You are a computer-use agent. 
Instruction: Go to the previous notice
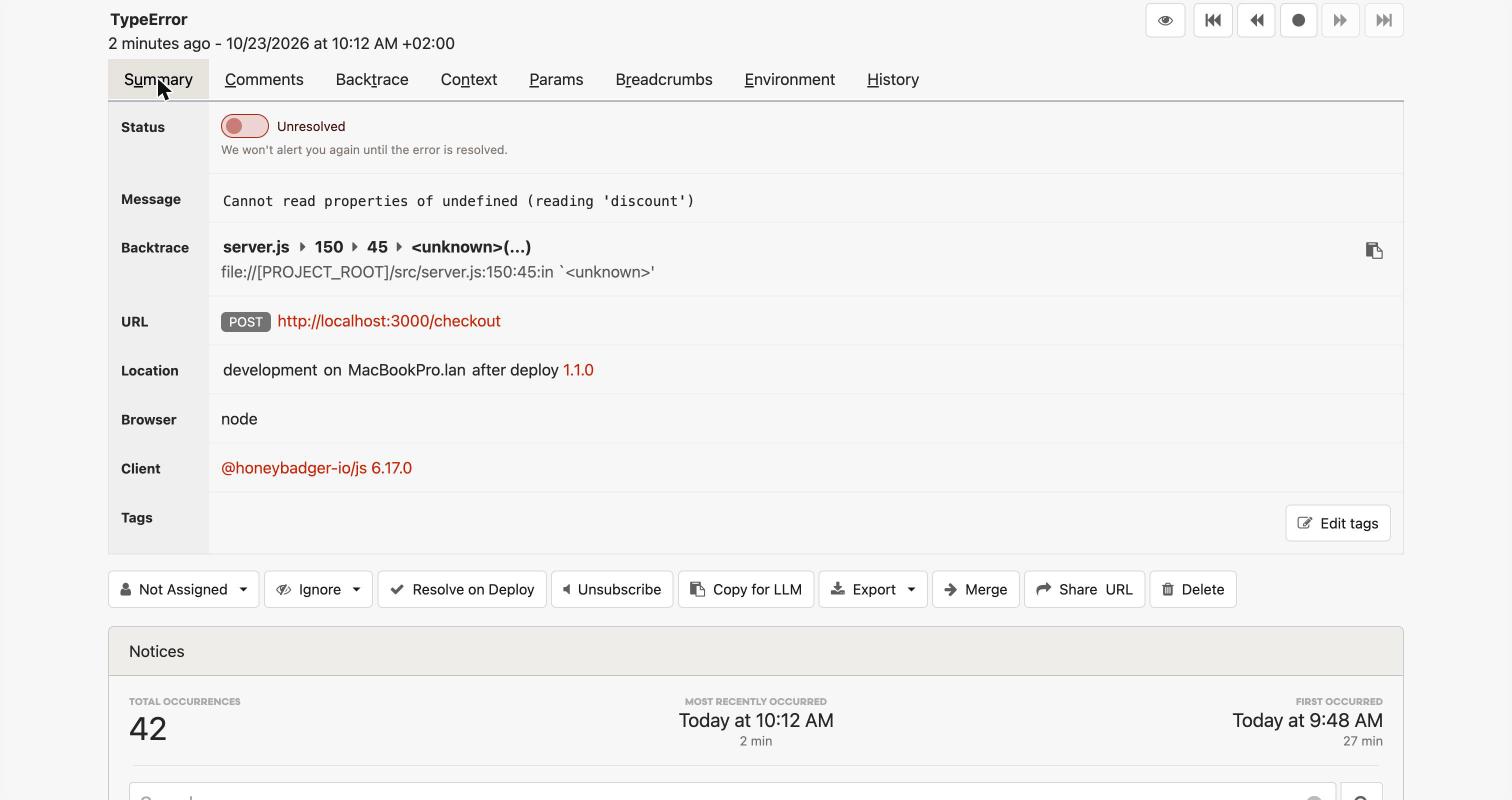coord(1256,20)
